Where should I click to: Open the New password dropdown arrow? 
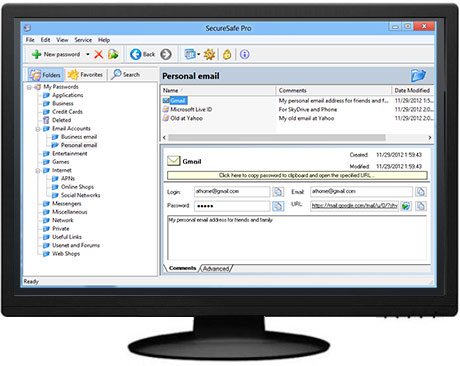[88, 54]
